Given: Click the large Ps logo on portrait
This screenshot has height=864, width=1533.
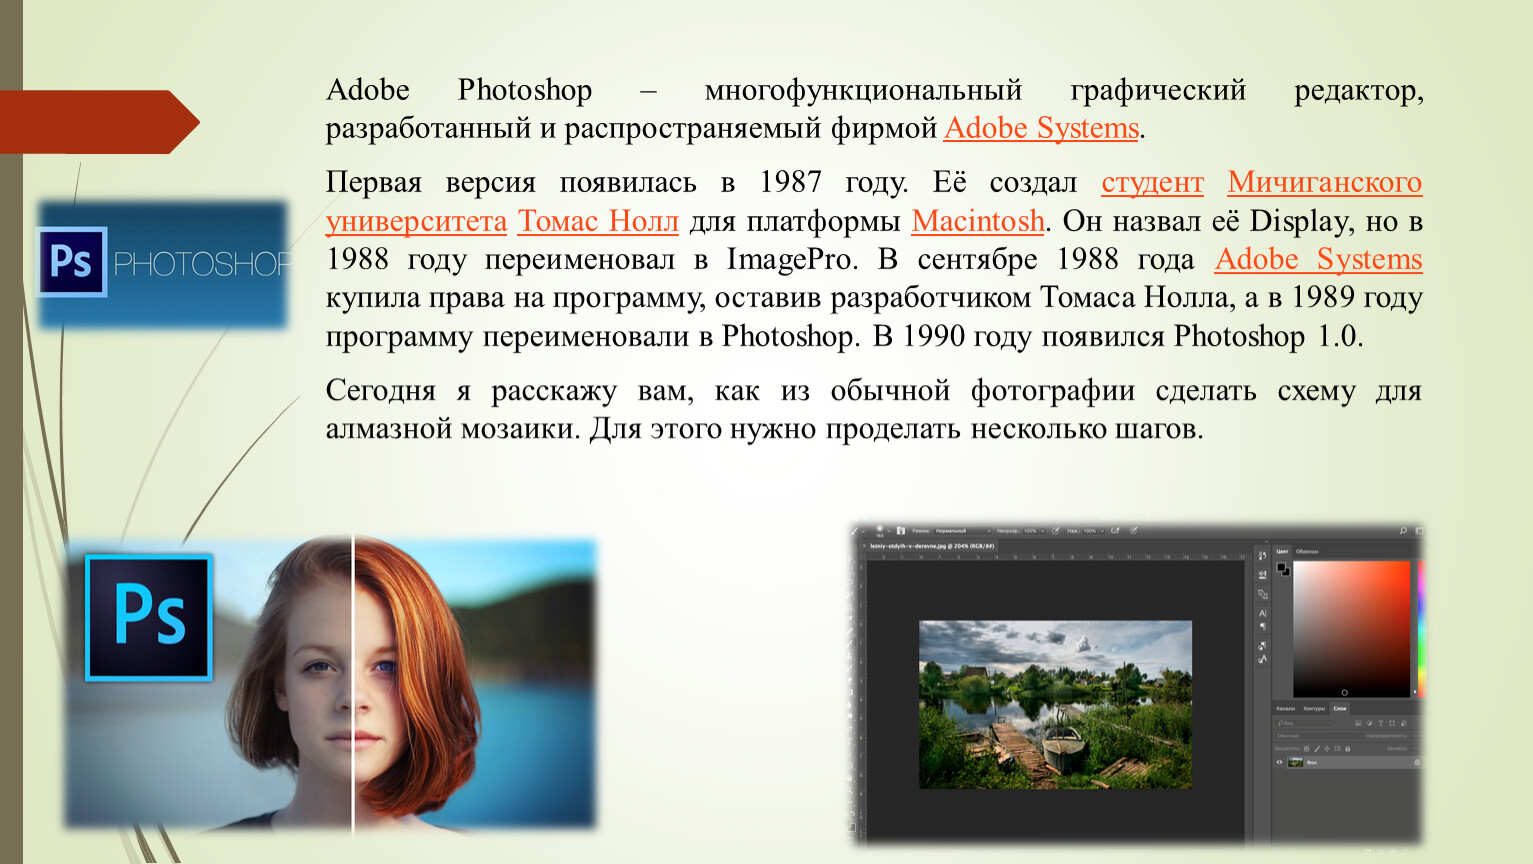Looking at the screenshot, I should click(149, 617).
